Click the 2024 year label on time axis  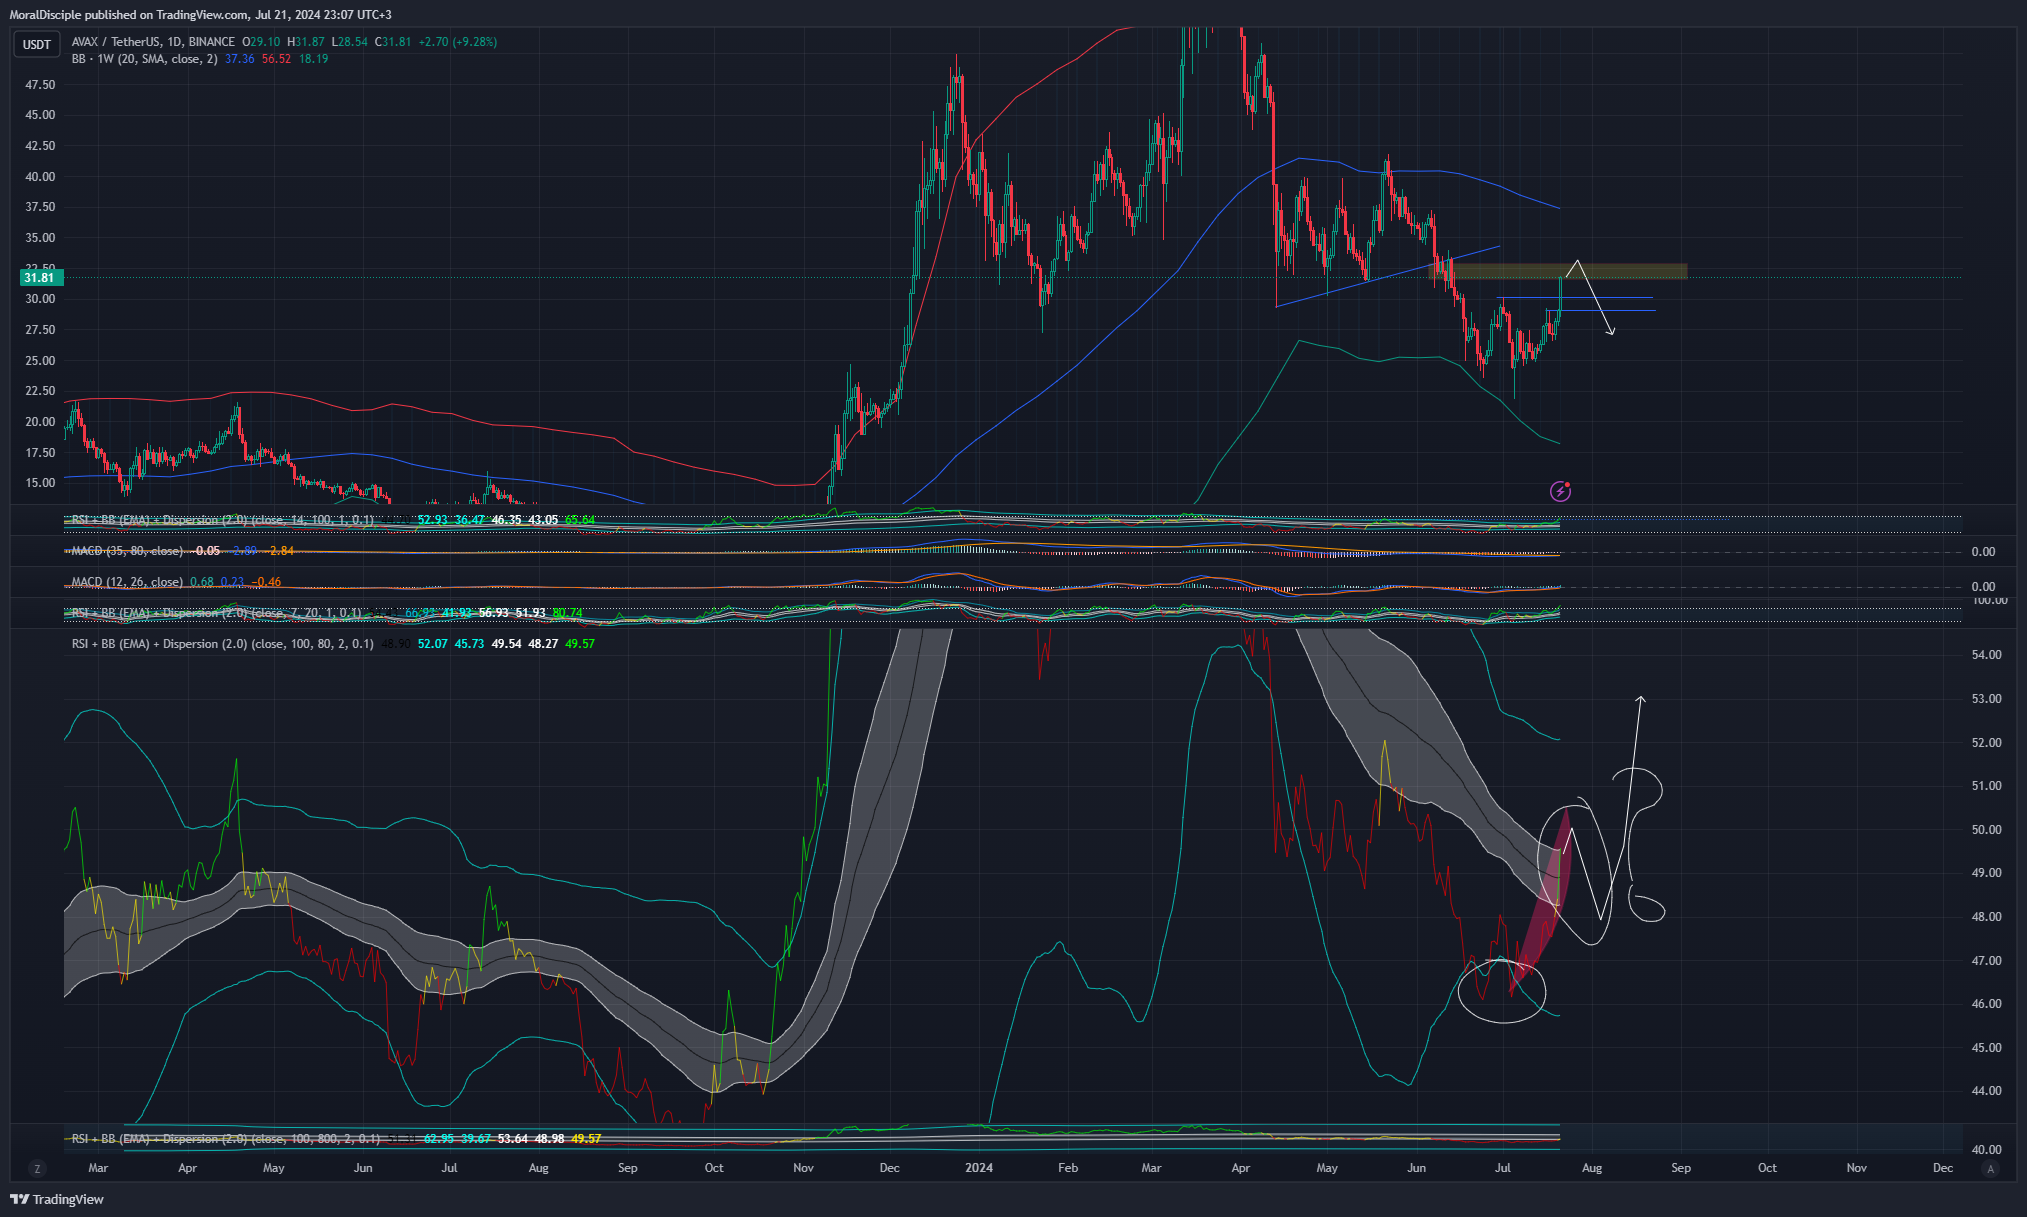979,1168
